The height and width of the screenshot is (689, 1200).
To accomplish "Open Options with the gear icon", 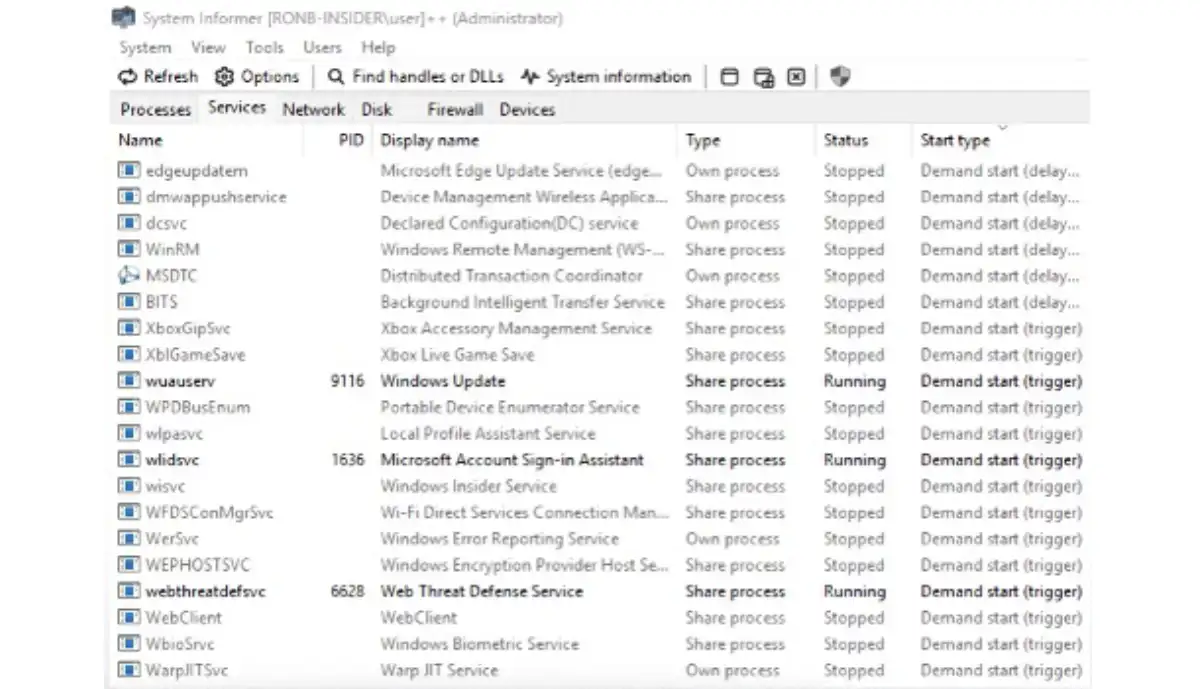I will tap(257, 77).
